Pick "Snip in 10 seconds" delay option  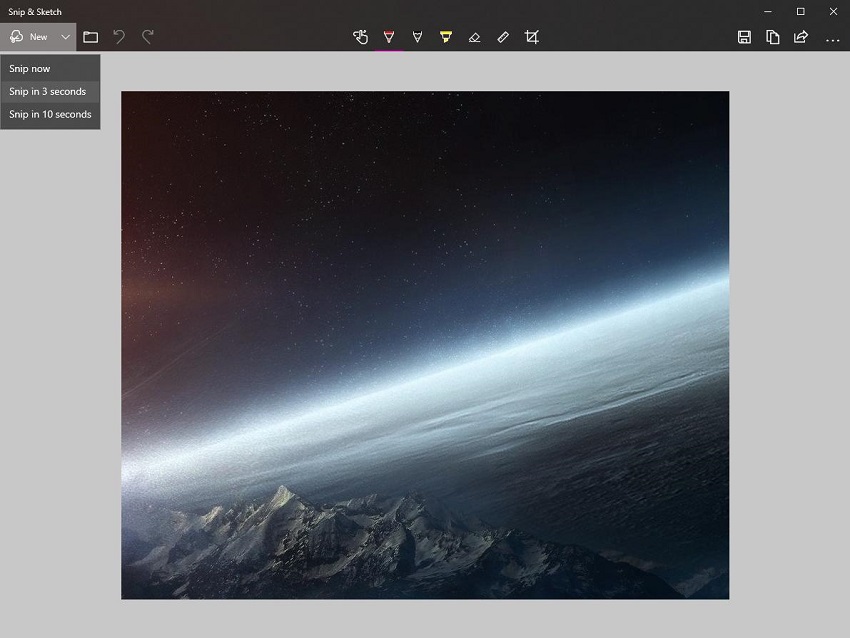[50, 114]
